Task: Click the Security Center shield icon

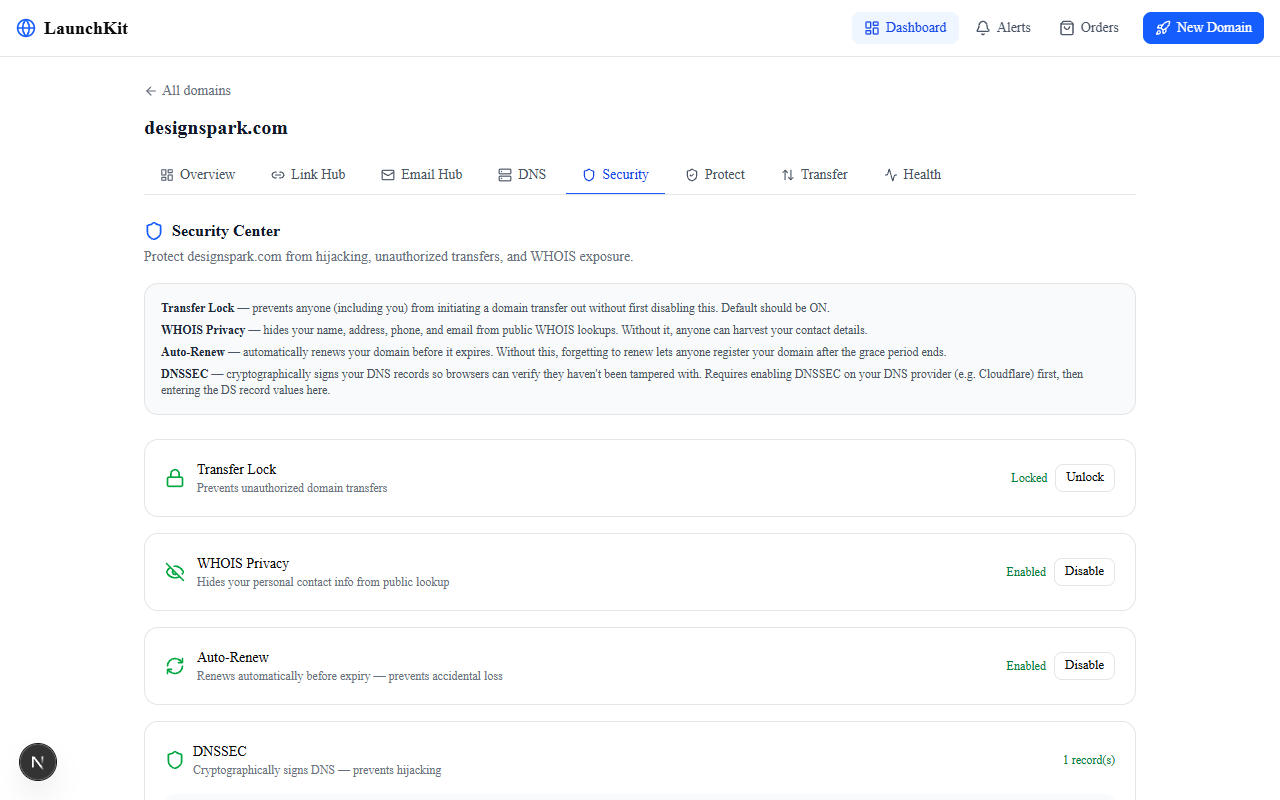Action: click(x=154, y=231)
